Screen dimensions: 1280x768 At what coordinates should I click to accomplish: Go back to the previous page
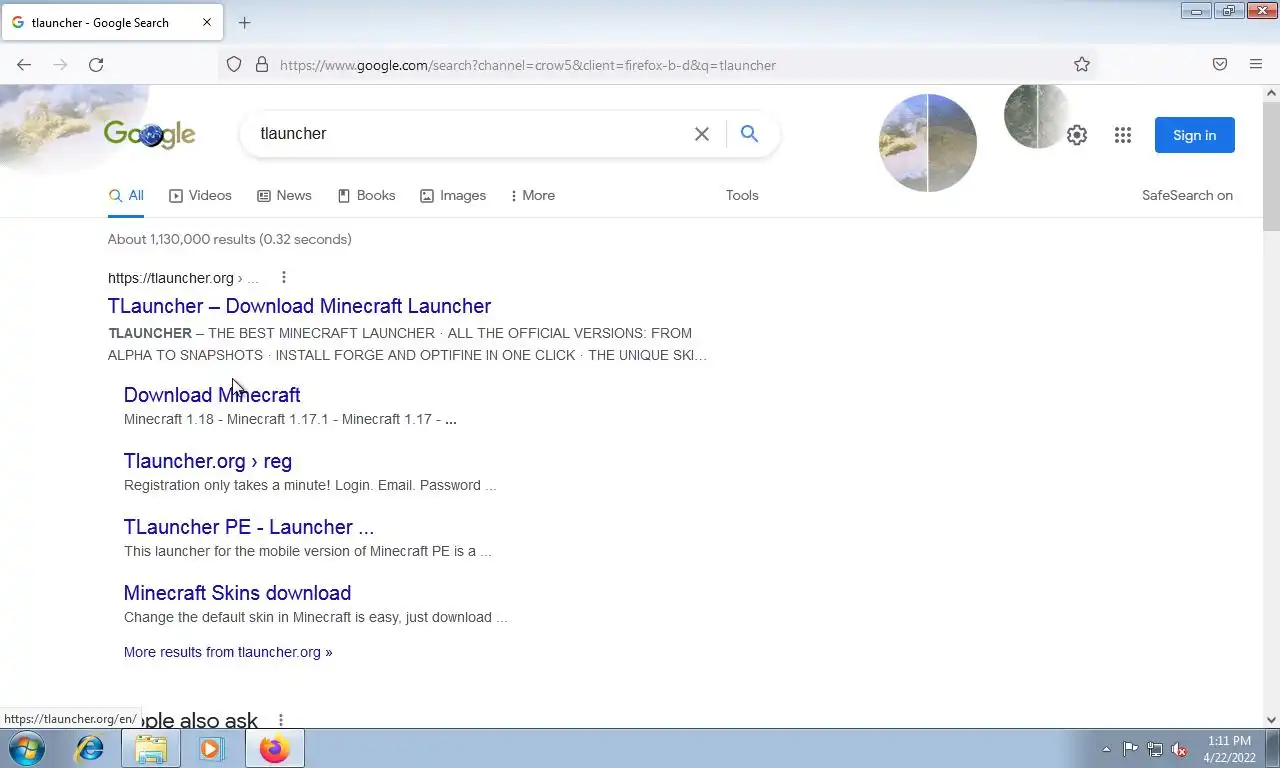24,65
